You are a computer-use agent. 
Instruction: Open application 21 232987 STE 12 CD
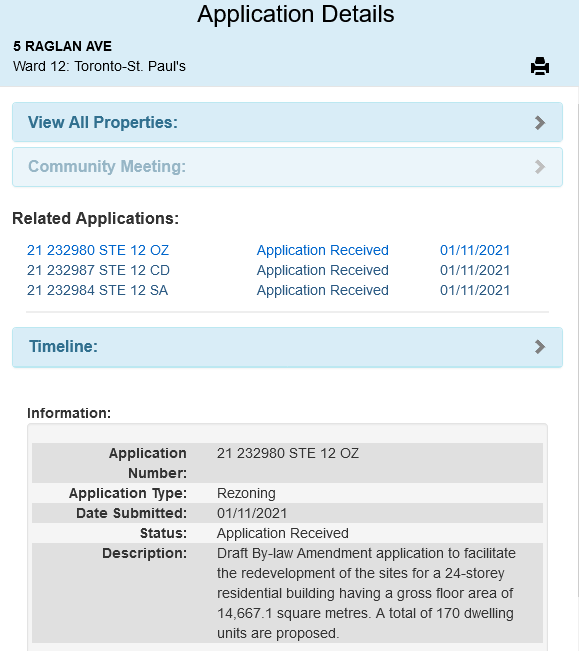point(98,270)
